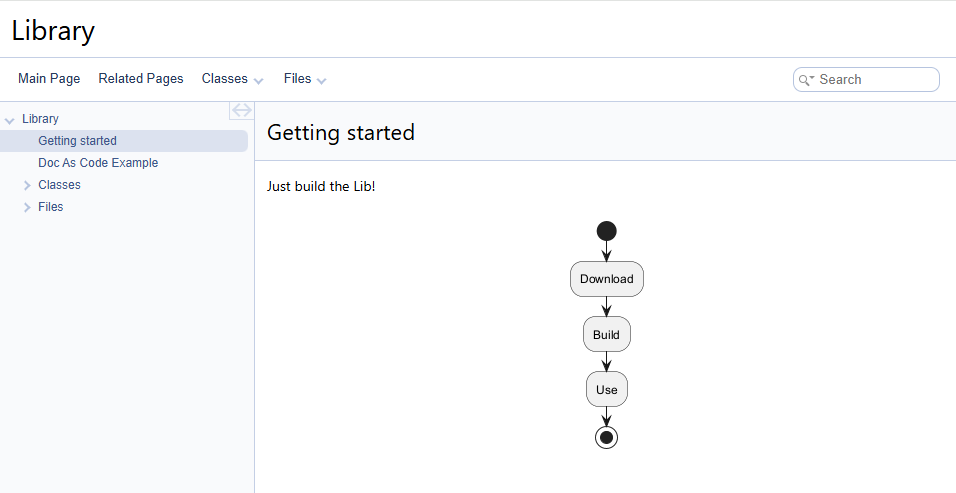Go to Main Page

click(x=49, y=79)
